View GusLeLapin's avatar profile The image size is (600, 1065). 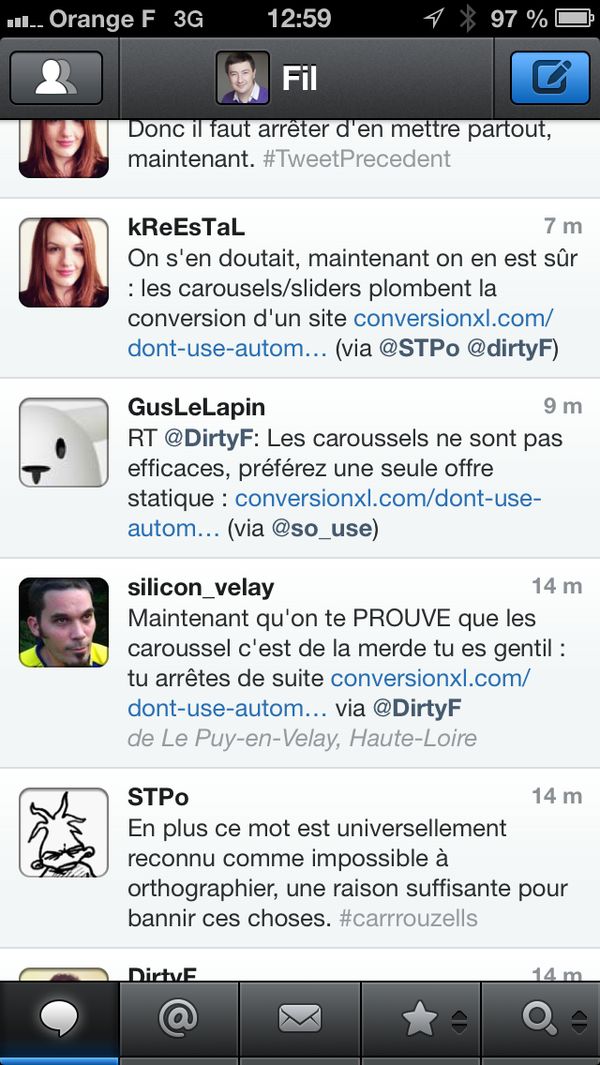click(x=64, y=443)
